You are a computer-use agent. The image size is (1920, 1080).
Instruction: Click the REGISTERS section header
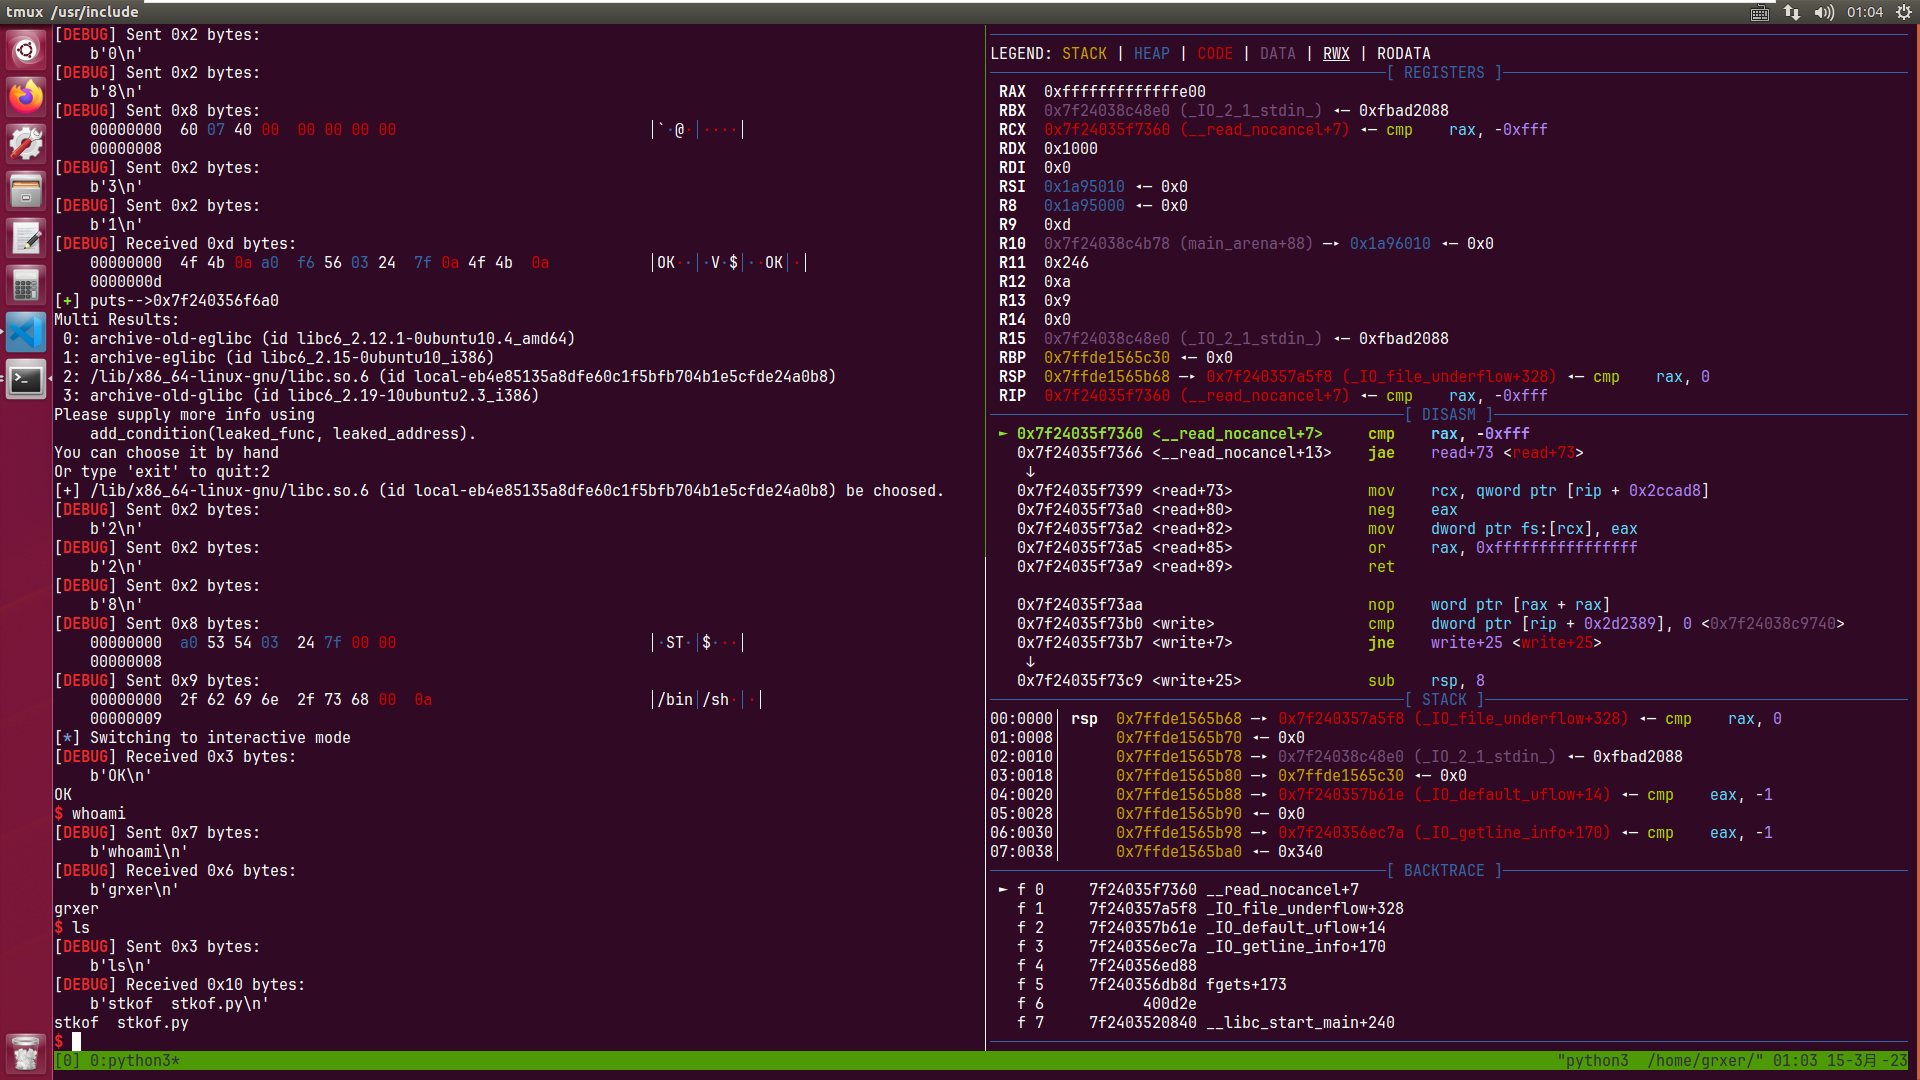click(1444, 73)
